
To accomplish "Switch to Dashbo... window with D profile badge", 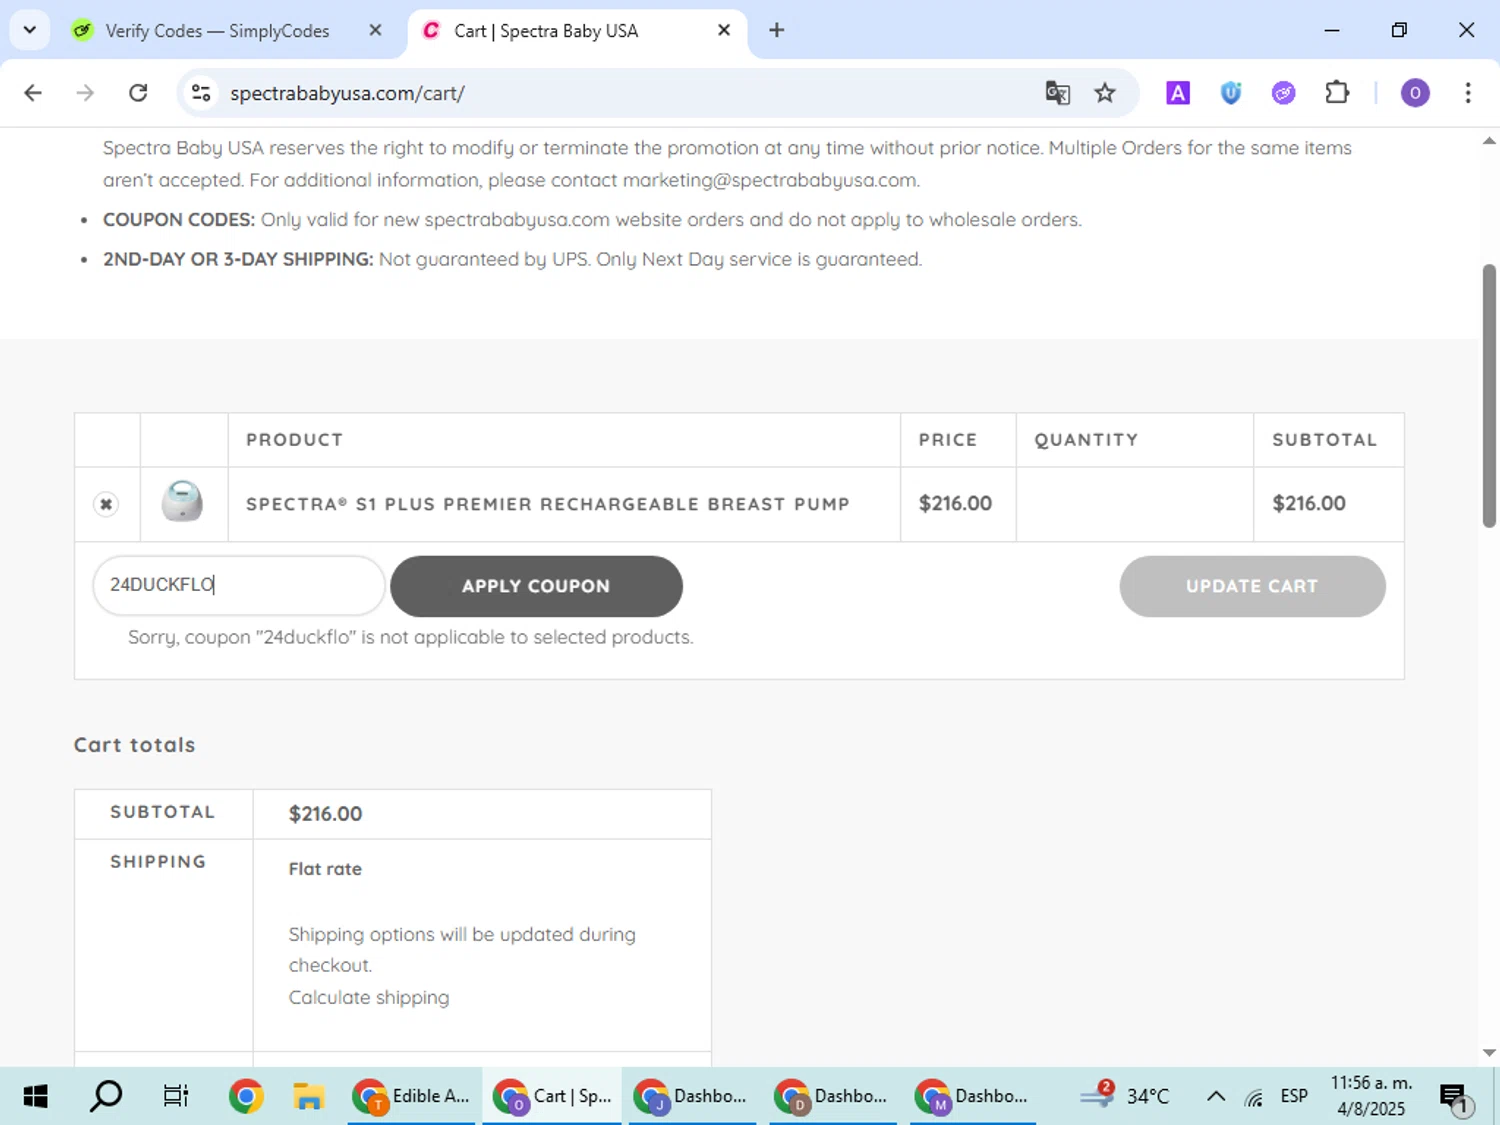I will pos(832,1096).
